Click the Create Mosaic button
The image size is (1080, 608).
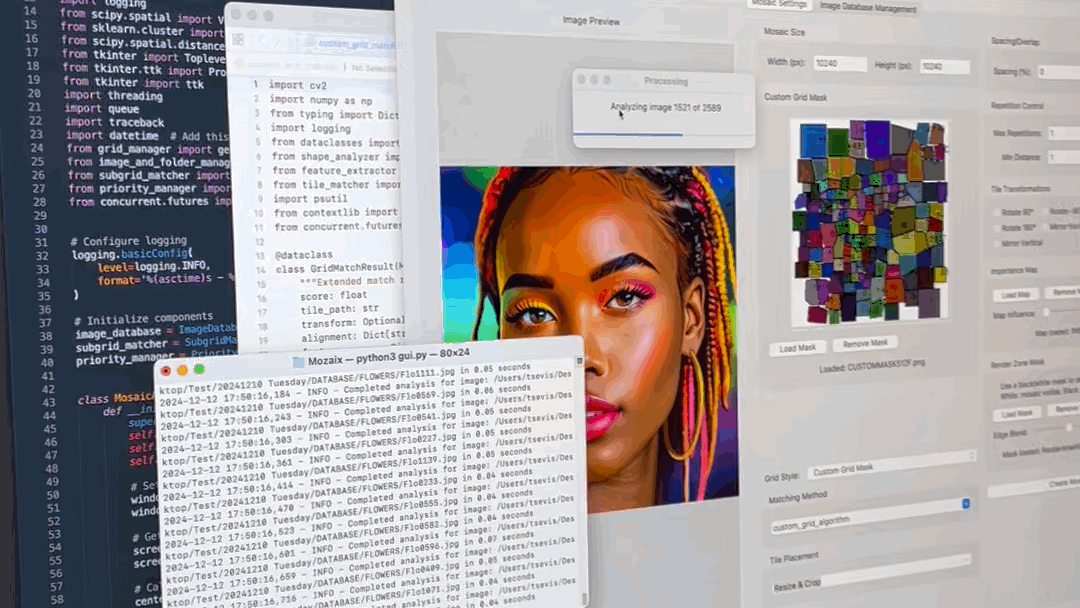[x=1035, y=485]
